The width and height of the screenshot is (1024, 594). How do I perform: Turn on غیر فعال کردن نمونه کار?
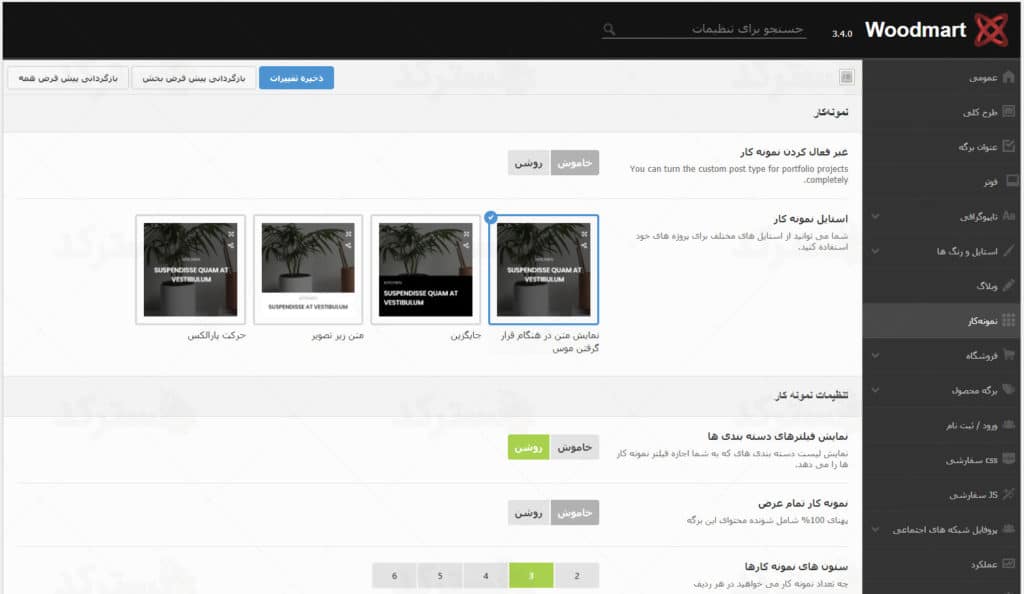point(529,163)
